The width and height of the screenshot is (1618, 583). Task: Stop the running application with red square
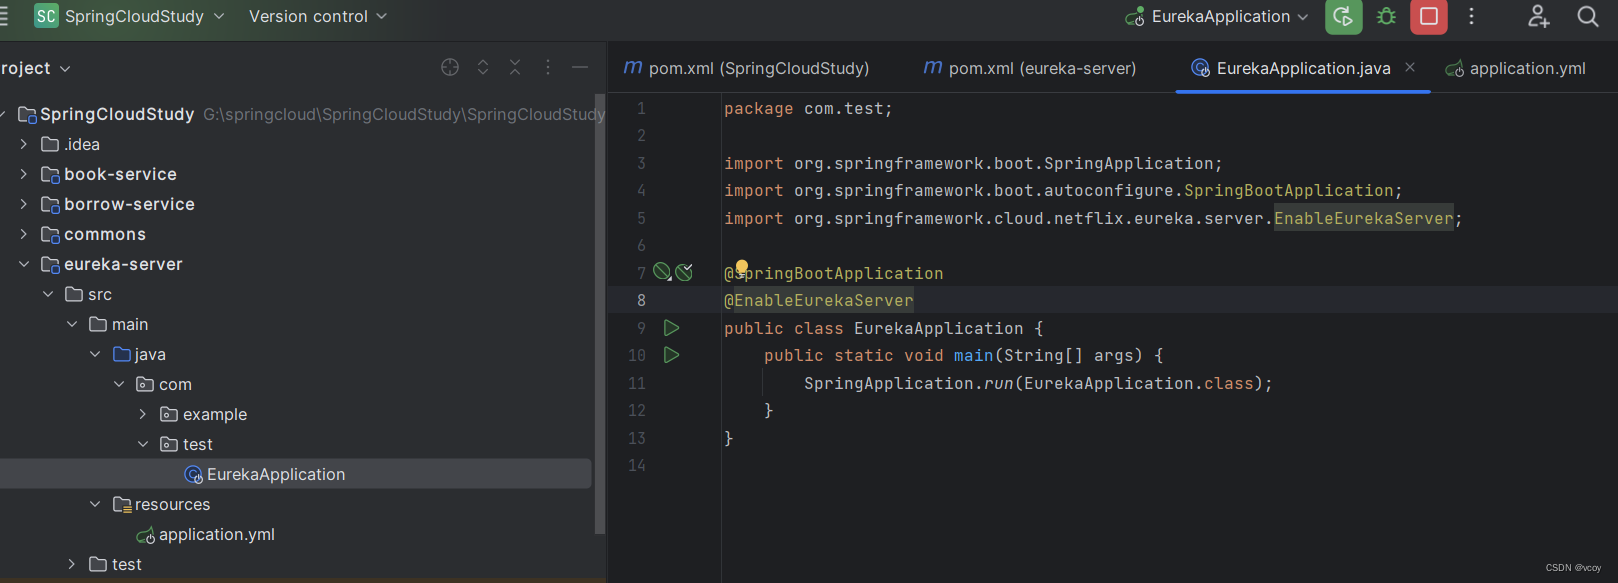(x=1429, y=16)
